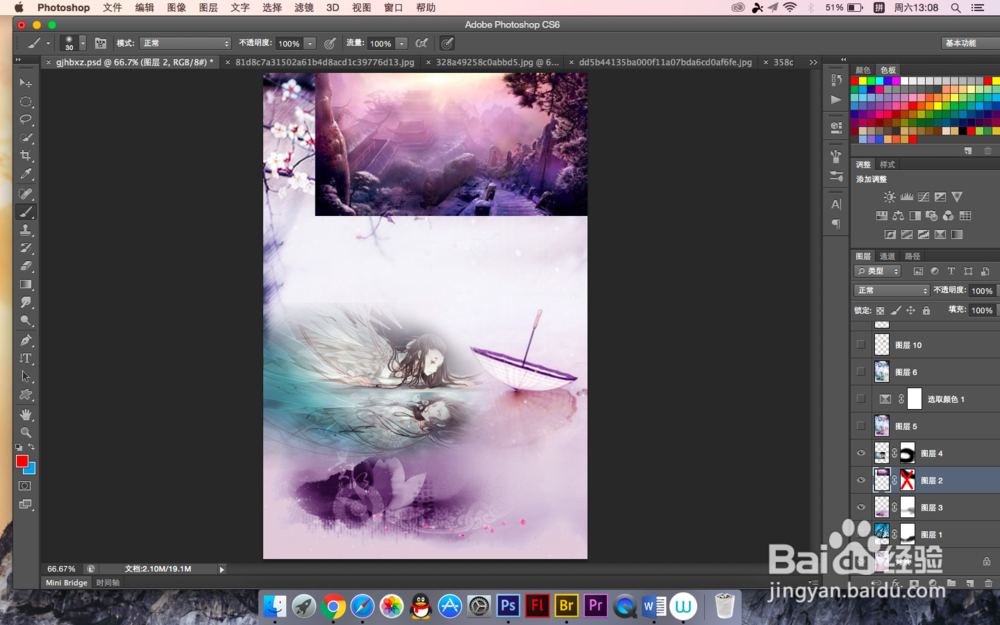Add a Curves adjustment layer

(x=923, y=197)
